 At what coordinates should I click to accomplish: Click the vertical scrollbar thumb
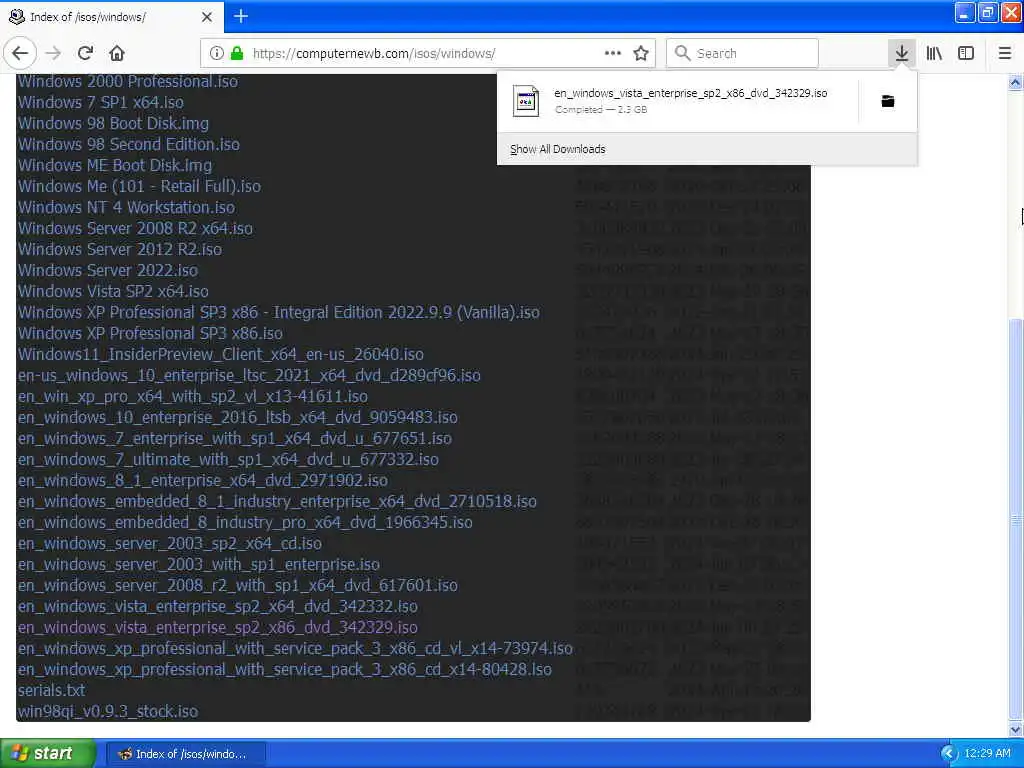pyautogui.click(x=1015, y=519)
